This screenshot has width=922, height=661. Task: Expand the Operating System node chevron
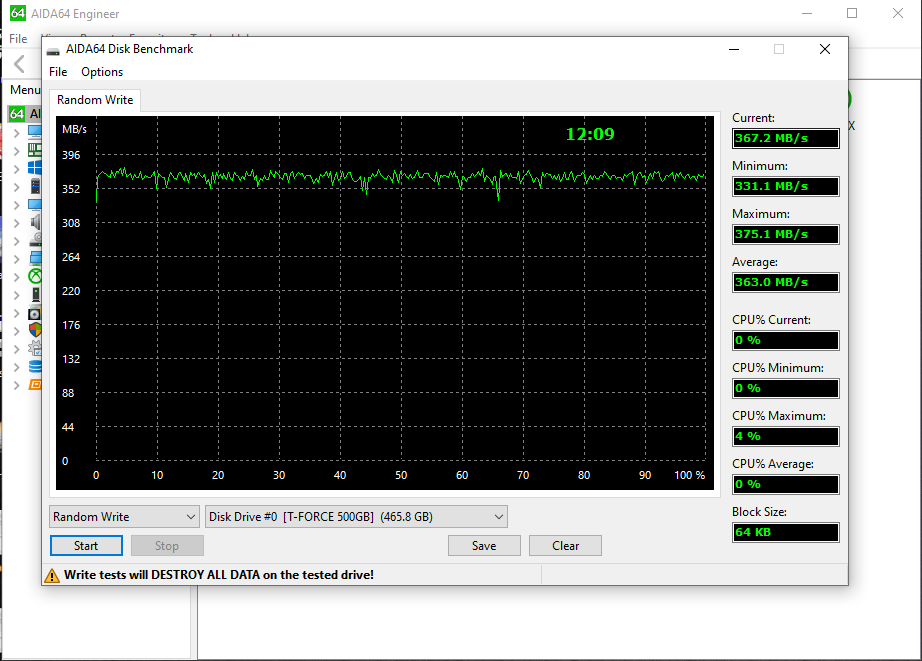click(x=16, y=169)
